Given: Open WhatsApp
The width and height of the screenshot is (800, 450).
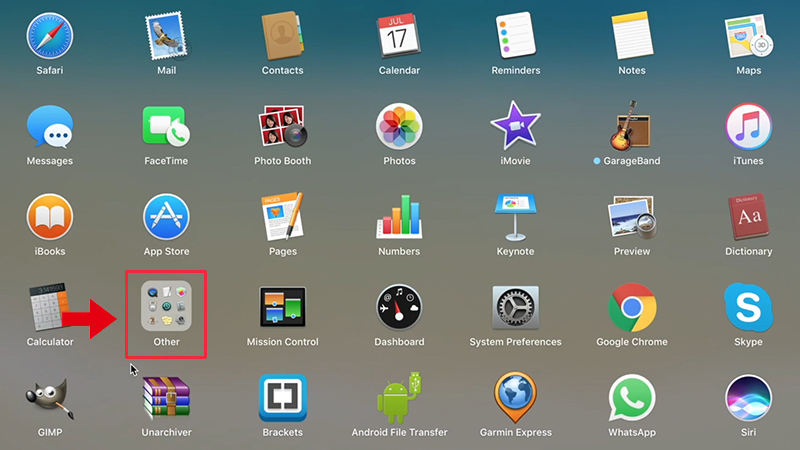Looking at the screenshot, I should pos(632,398).
